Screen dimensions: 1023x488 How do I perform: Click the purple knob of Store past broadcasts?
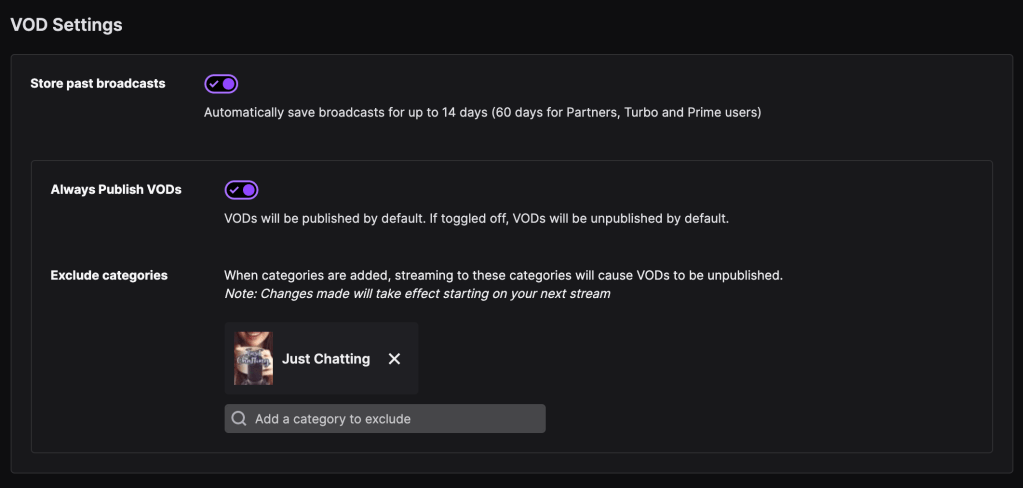[229, 84]
